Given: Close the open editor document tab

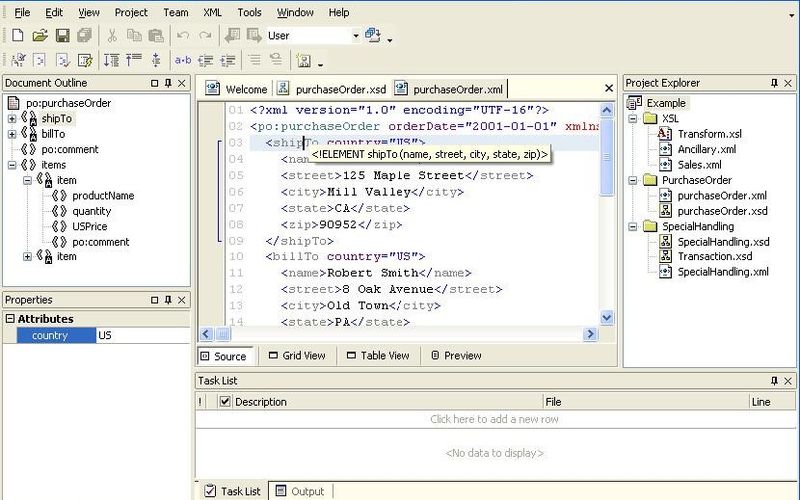Looking at the screenshot, I should pyautogui.click(x=609, y=88).
